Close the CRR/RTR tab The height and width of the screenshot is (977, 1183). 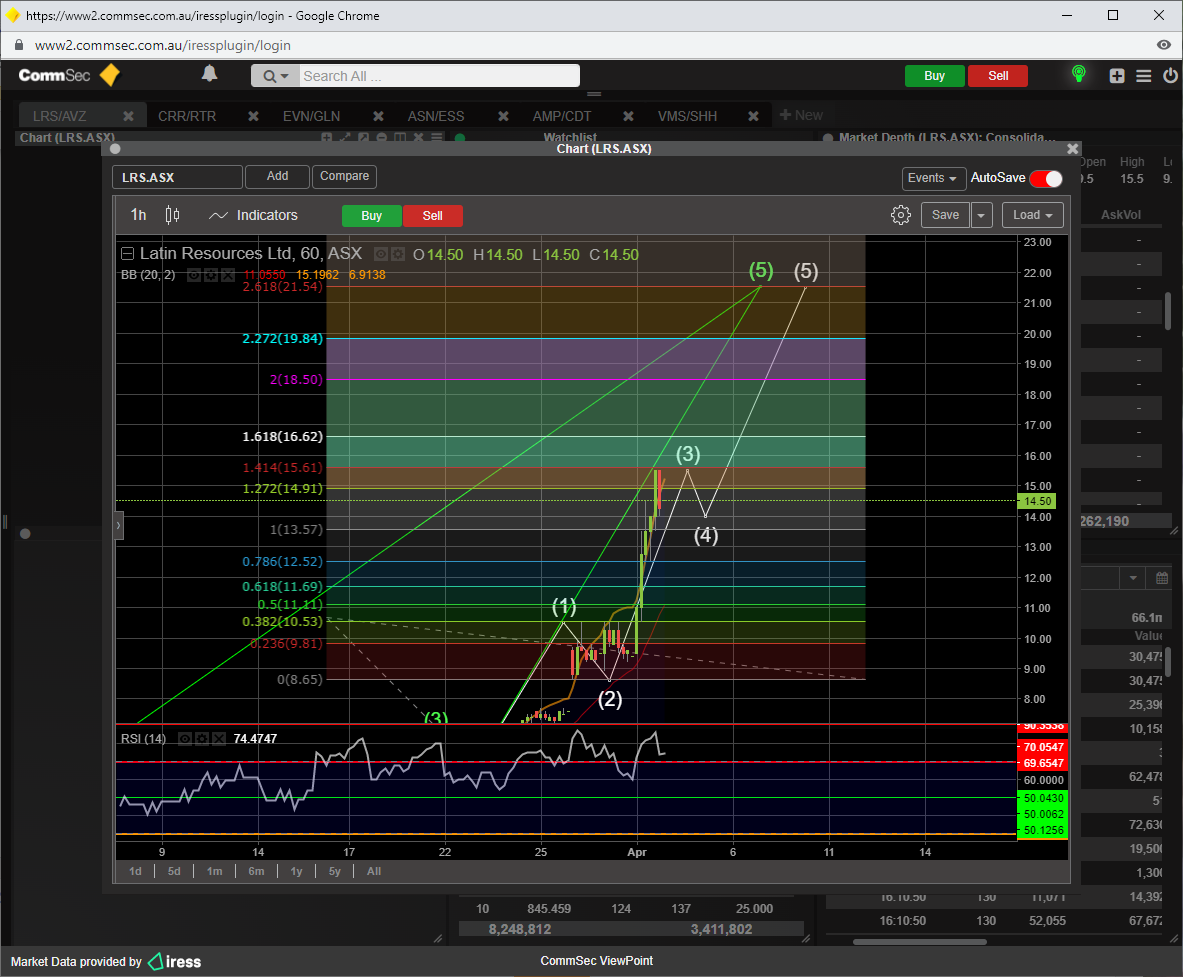pyautogui.click(x=254, y=116)
